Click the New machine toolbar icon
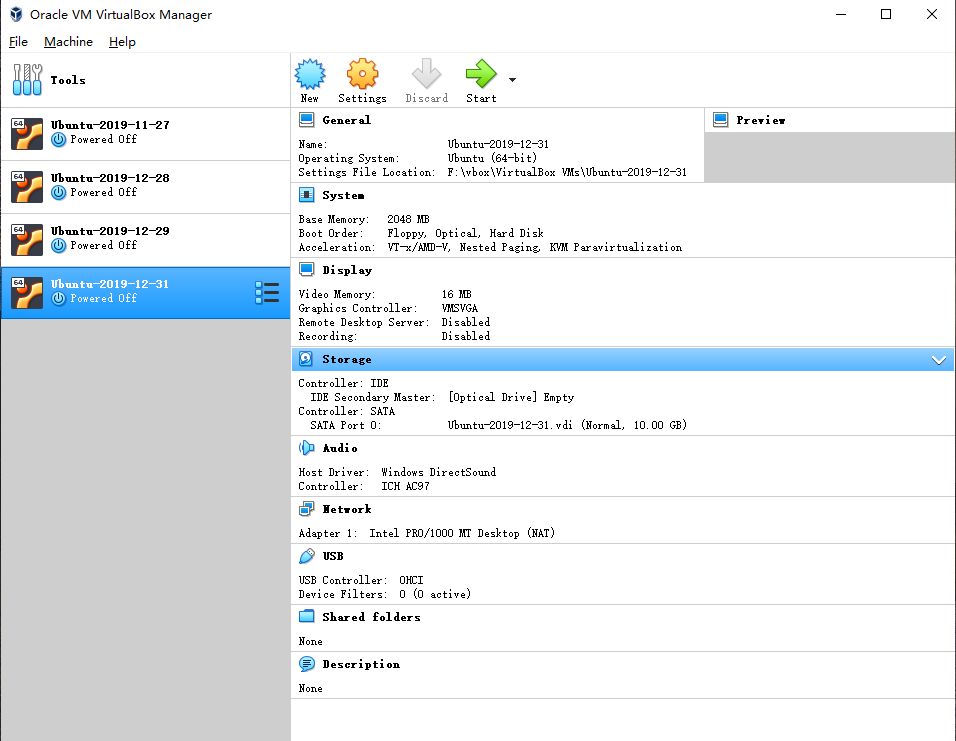Image resolution: width=956 pixels, height=741 pixels. (310, 74)
